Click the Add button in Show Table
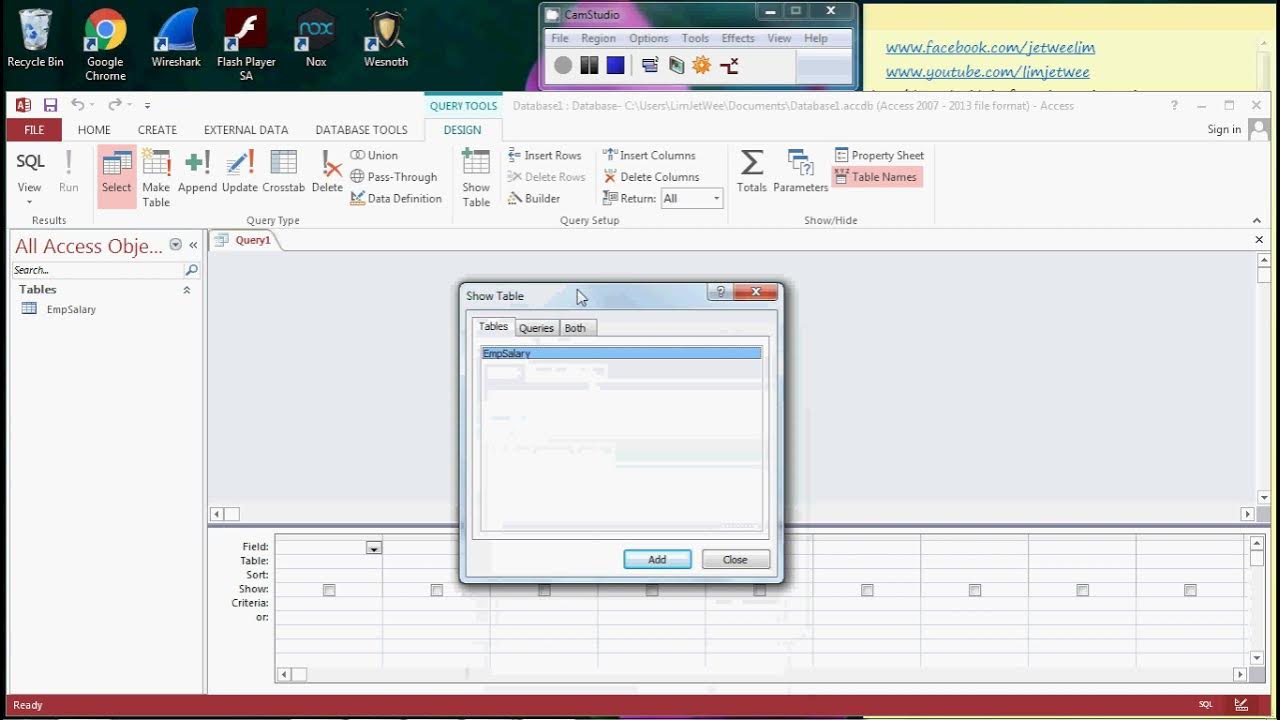 point(657,559)
